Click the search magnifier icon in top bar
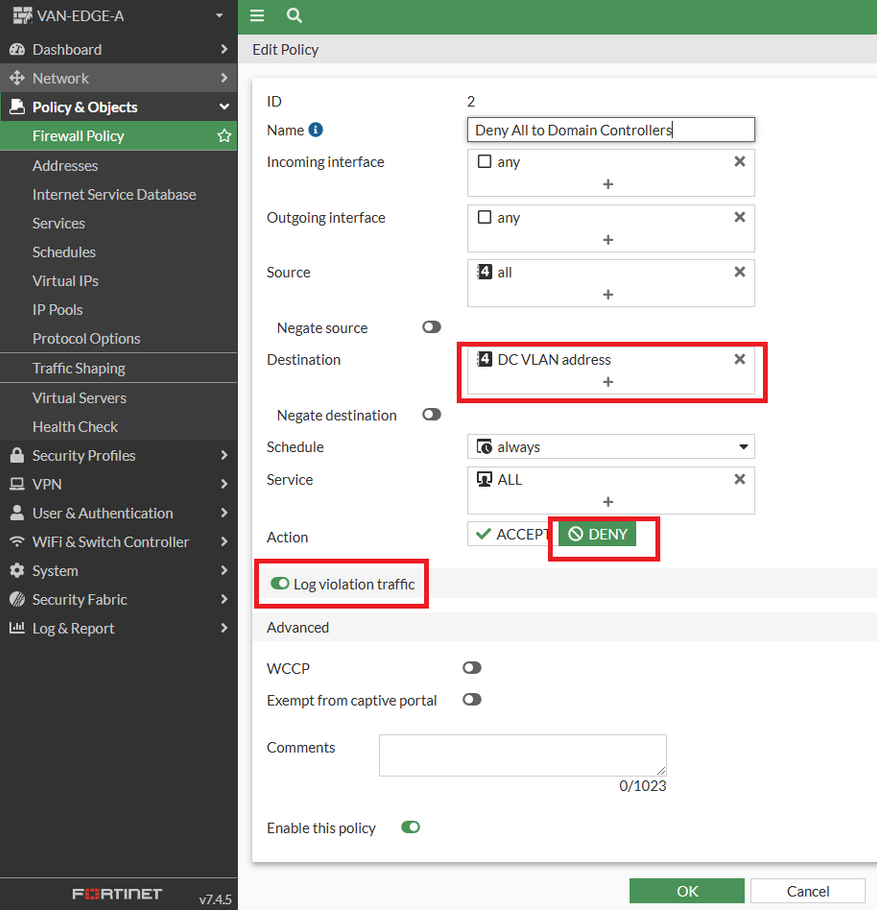The image size is (877, 910). (293, 16)
